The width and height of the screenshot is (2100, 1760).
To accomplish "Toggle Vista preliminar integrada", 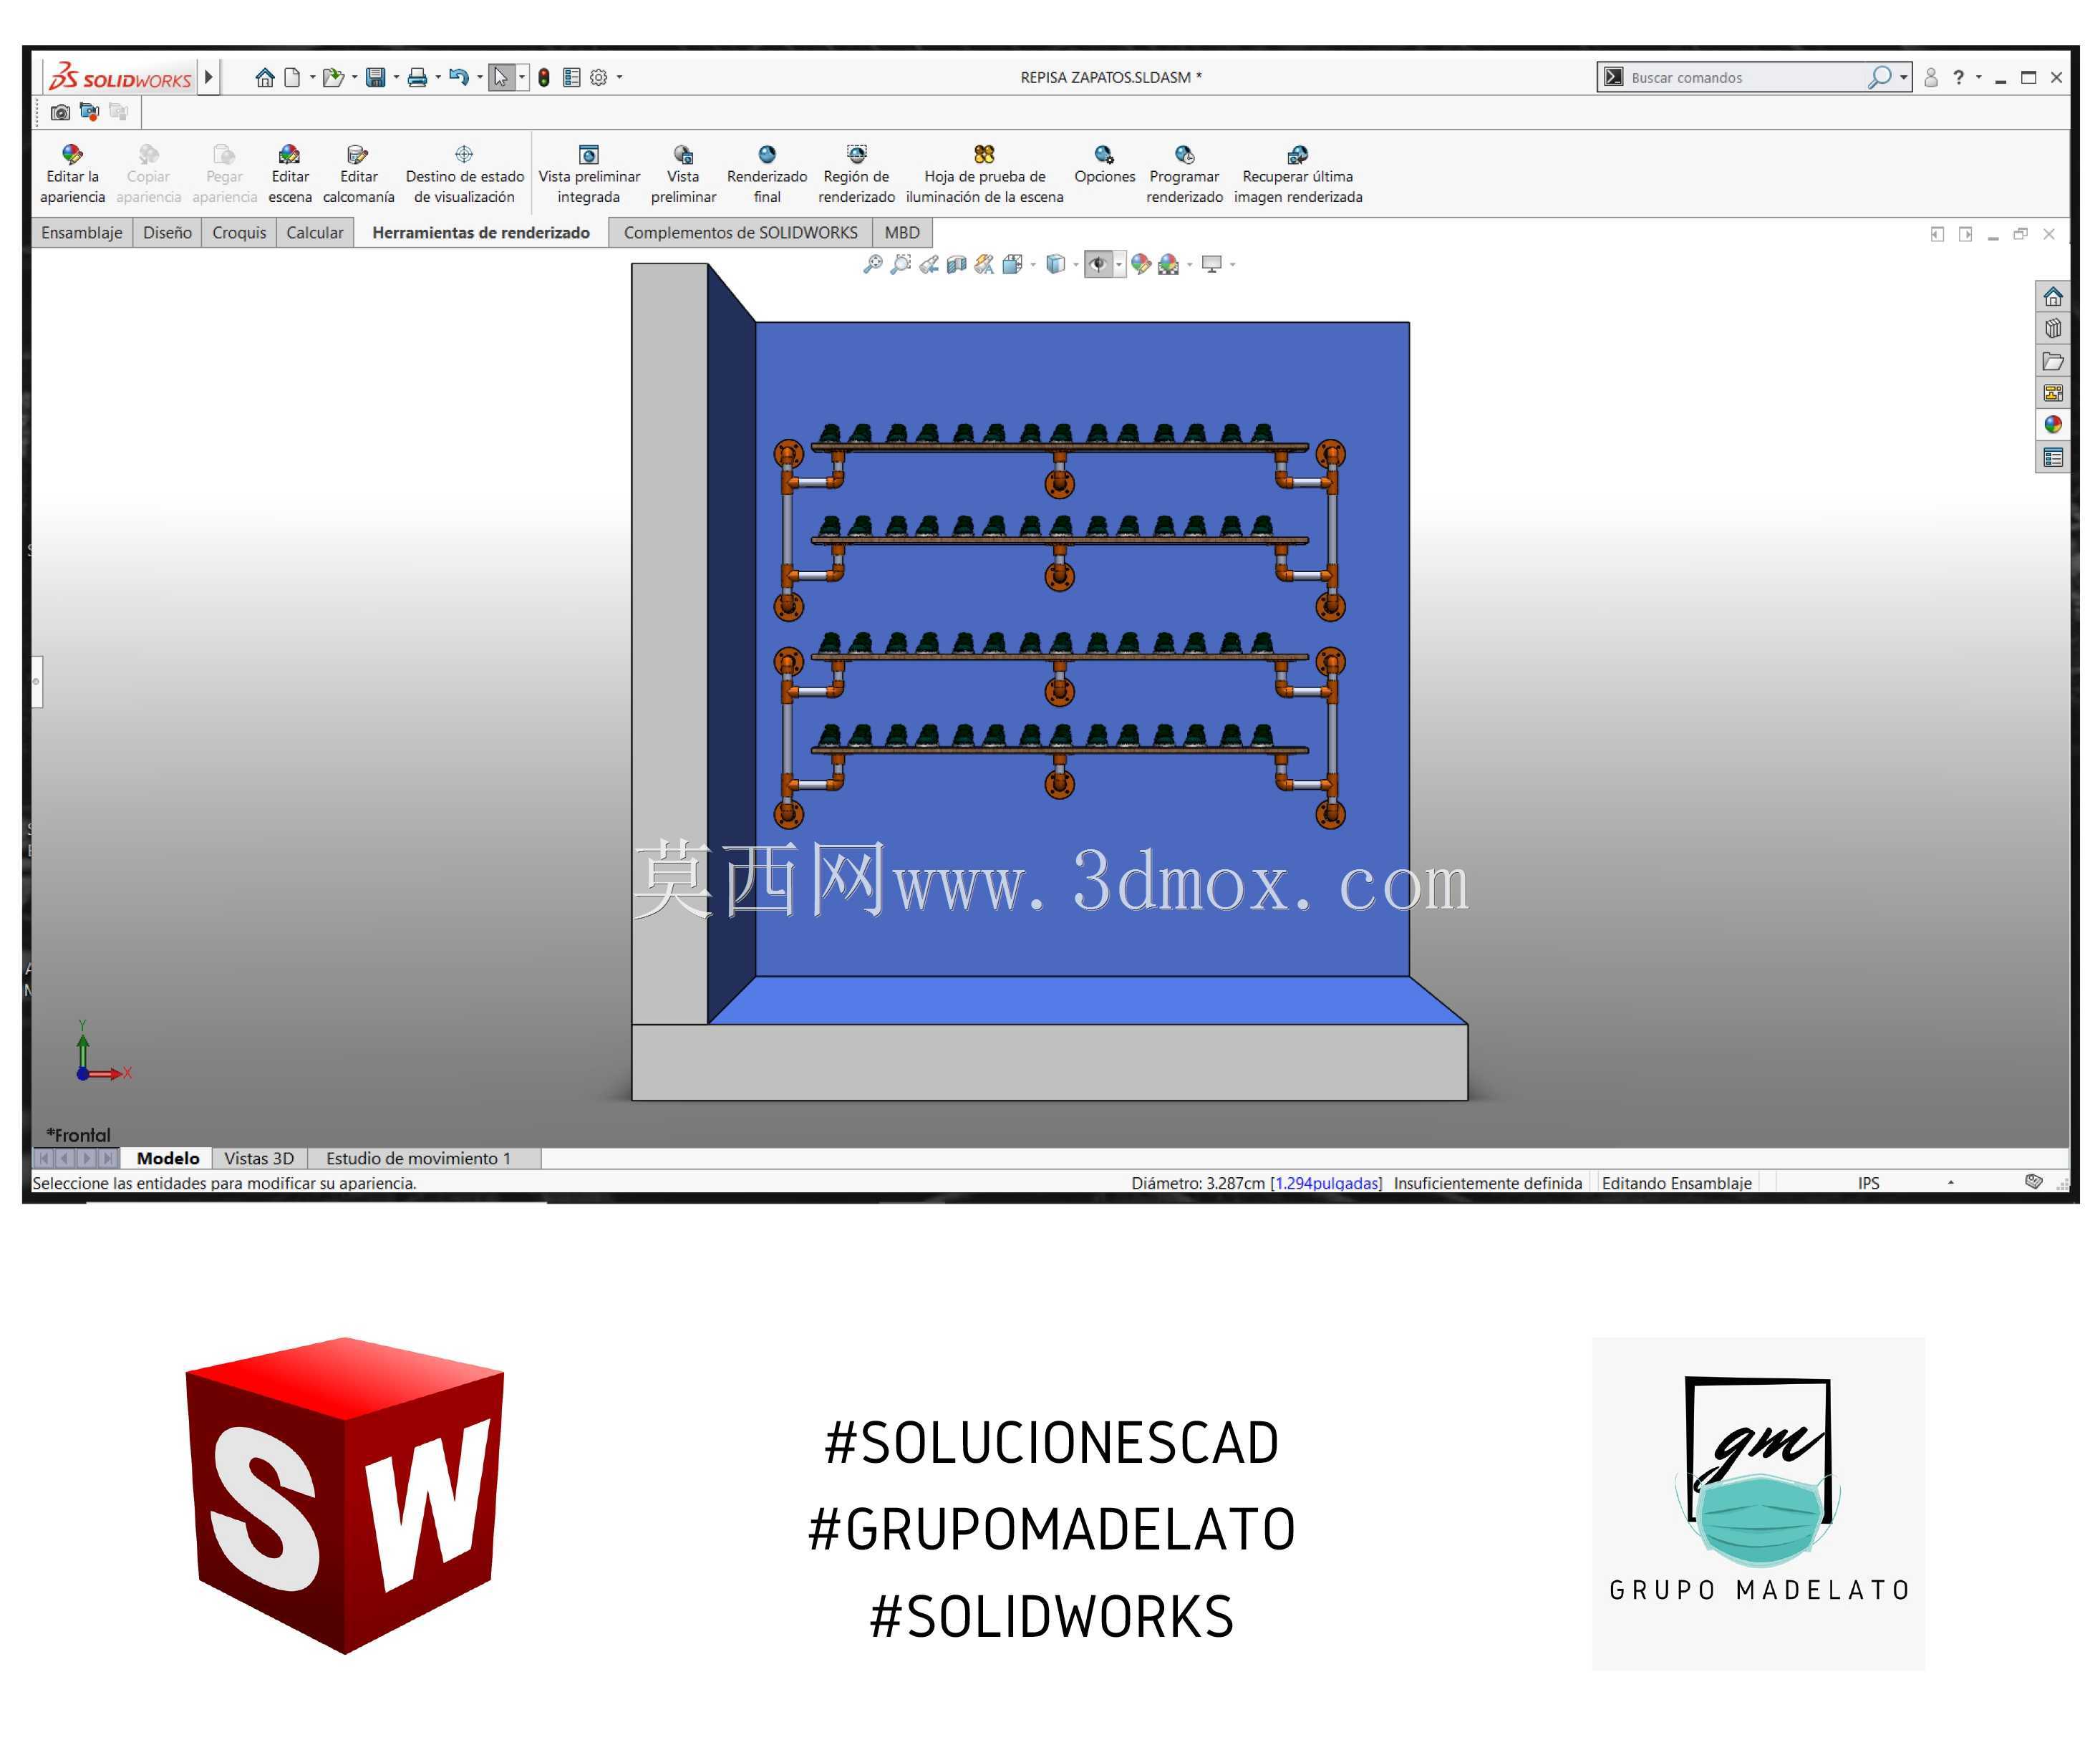I will tap(589, 174).
